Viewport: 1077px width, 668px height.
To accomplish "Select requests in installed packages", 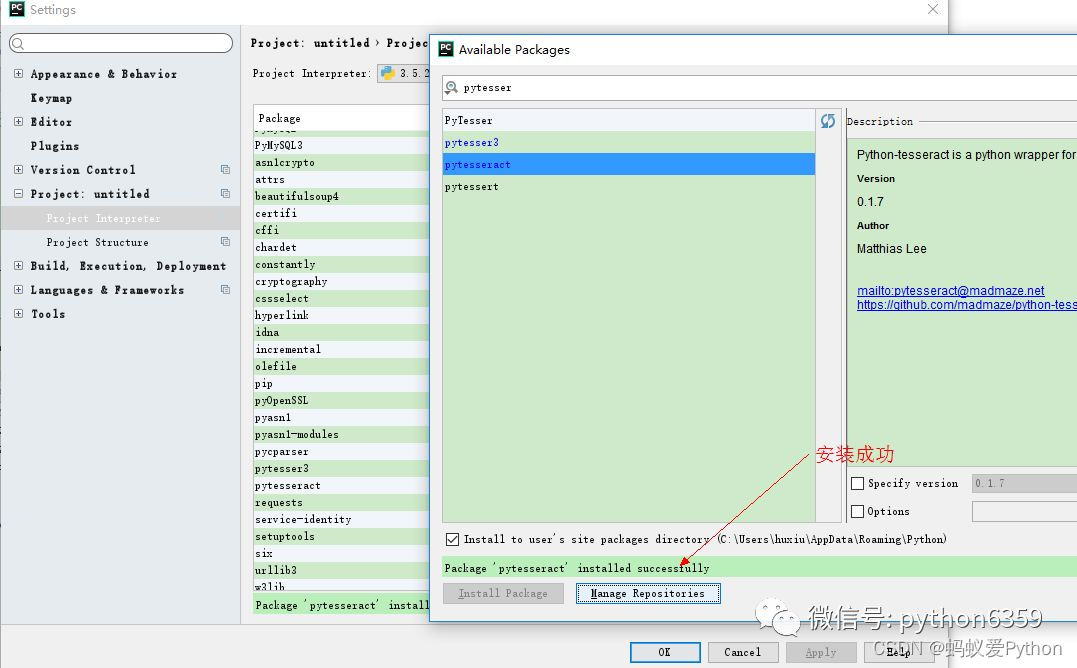I will pyautogui.click(x=341, y=503).
